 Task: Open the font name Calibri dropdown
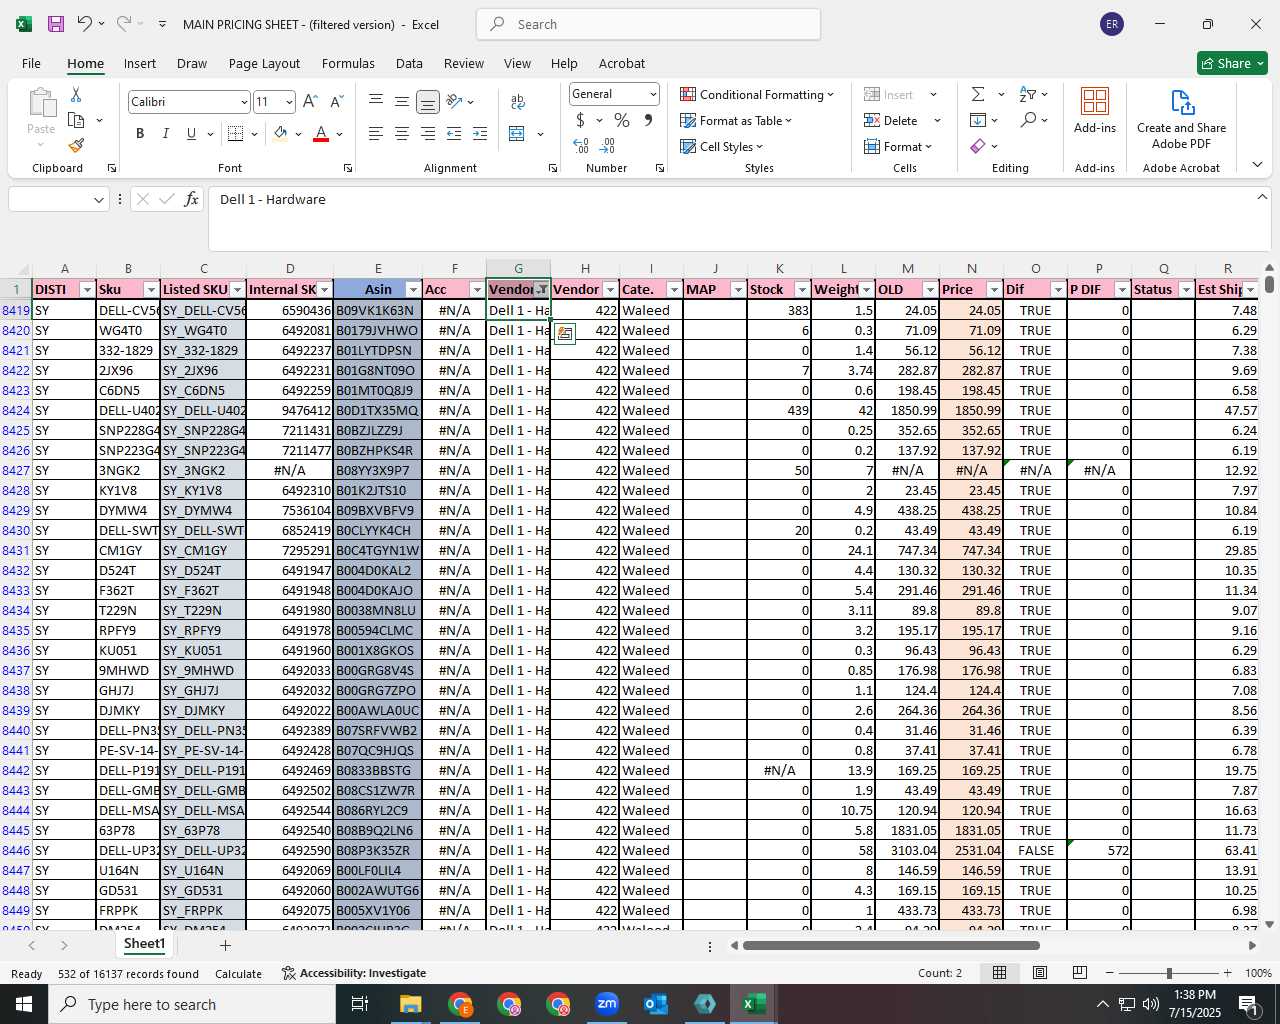(243, 102)
